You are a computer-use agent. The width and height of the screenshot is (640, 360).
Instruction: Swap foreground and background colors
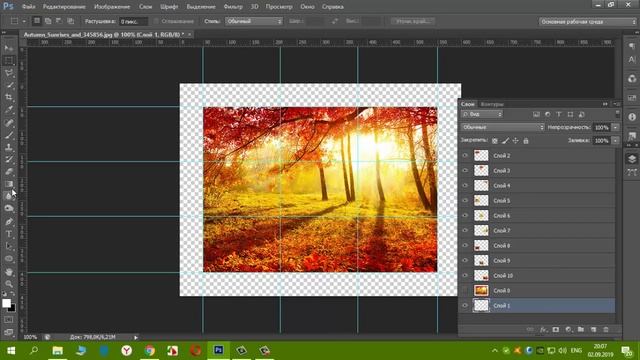coord(13,294)
